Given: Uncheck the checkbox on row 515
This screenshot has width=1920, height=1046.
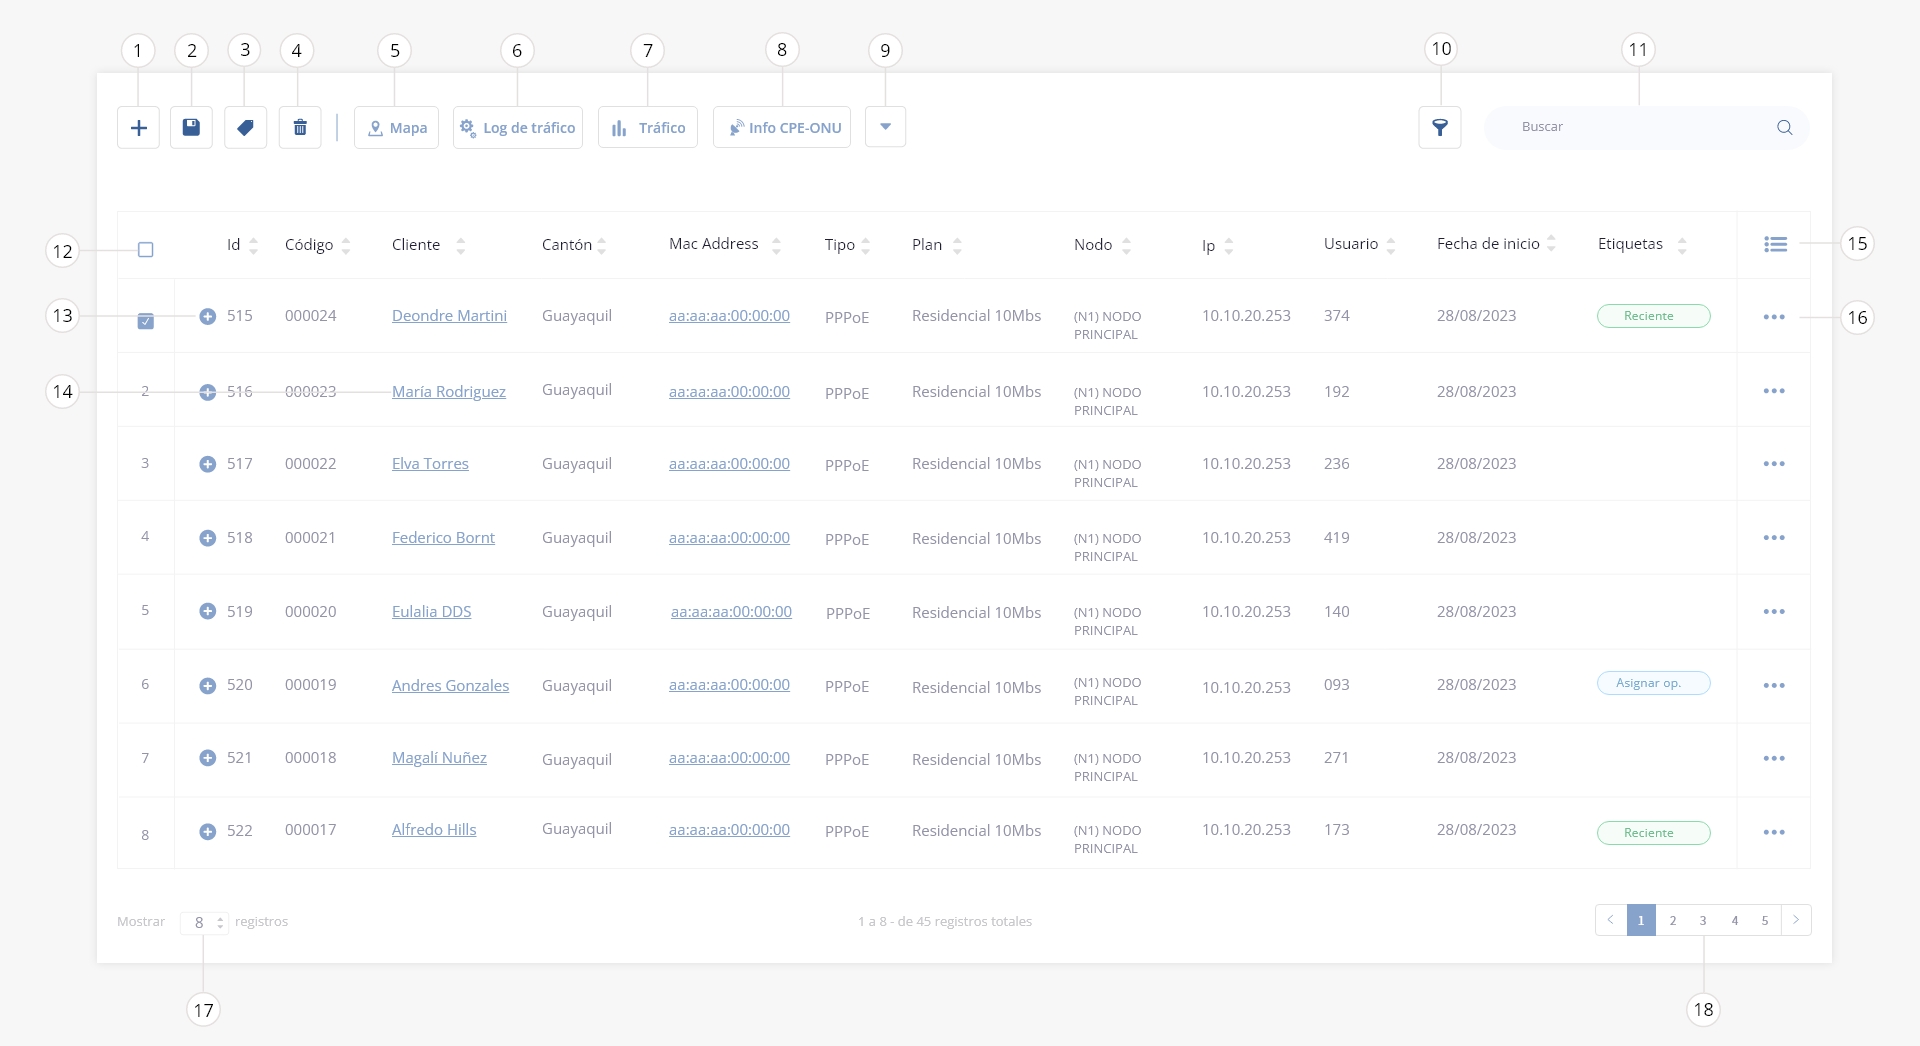Looking at the screenshot, I should click(x=146, y=322).
